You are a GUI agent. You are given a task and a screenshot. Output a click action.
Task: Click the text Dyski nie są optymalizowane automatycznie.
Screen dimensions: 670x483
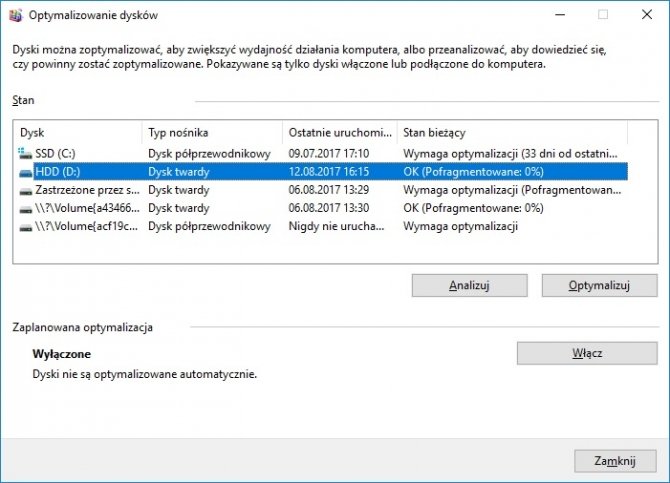pos(144,374)
